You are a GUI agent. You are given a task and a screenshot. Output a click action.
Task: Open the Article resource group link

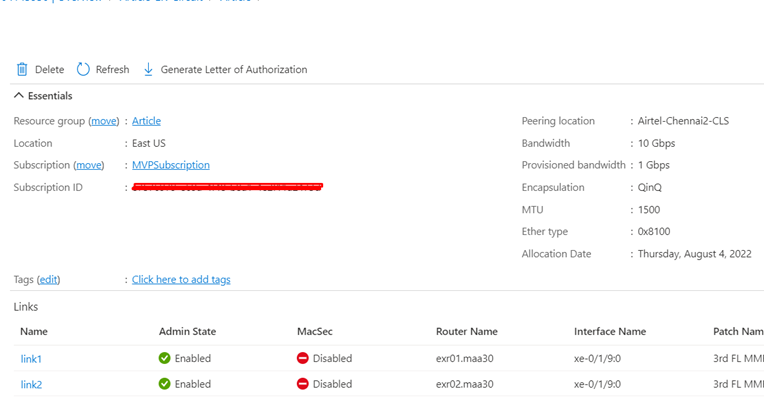pyautogui.click(x=146, y=121)
